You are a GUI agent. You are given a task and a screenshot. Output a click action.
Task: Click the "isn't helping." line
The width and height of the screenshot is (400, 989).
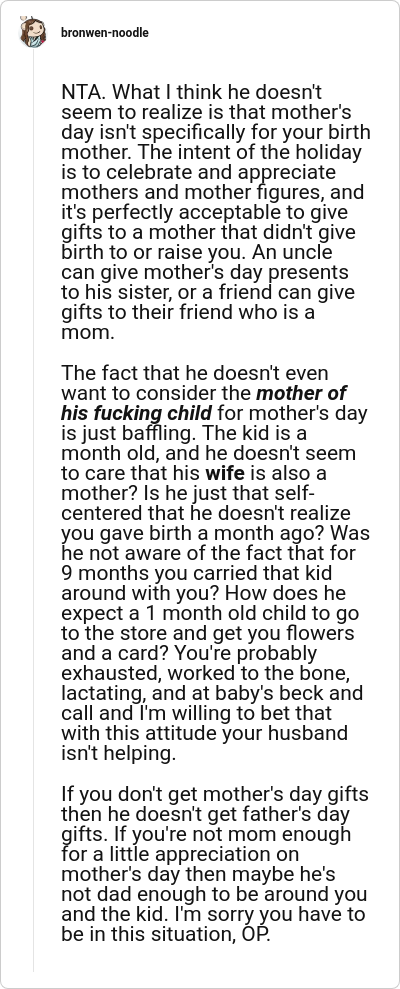[x=119, y=754]
